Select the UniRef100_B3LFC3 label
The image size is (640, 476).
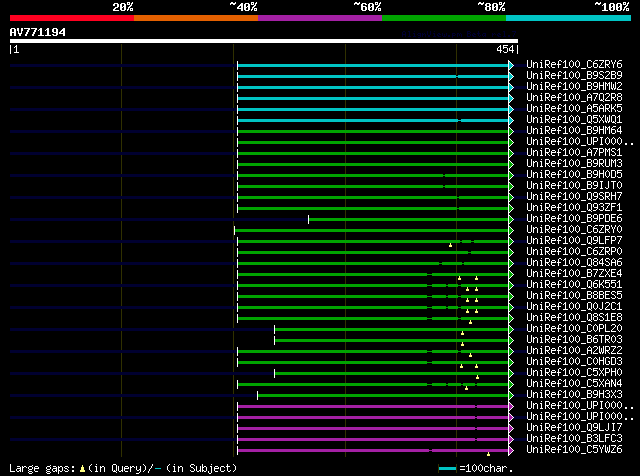[574, 439]
